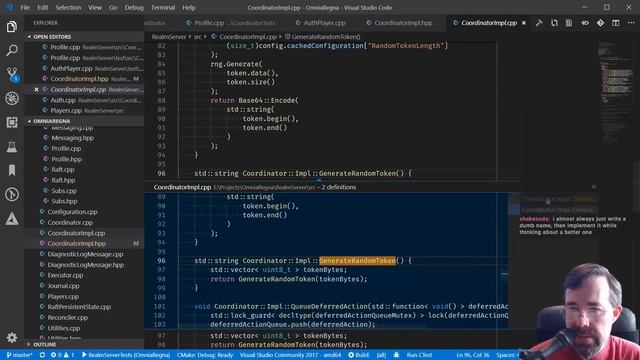Image resolution: width=640 pixels, height=360 pixels.
Task: Toggle the file blame eye icon in toolbar
Action: tap(585, 23)
